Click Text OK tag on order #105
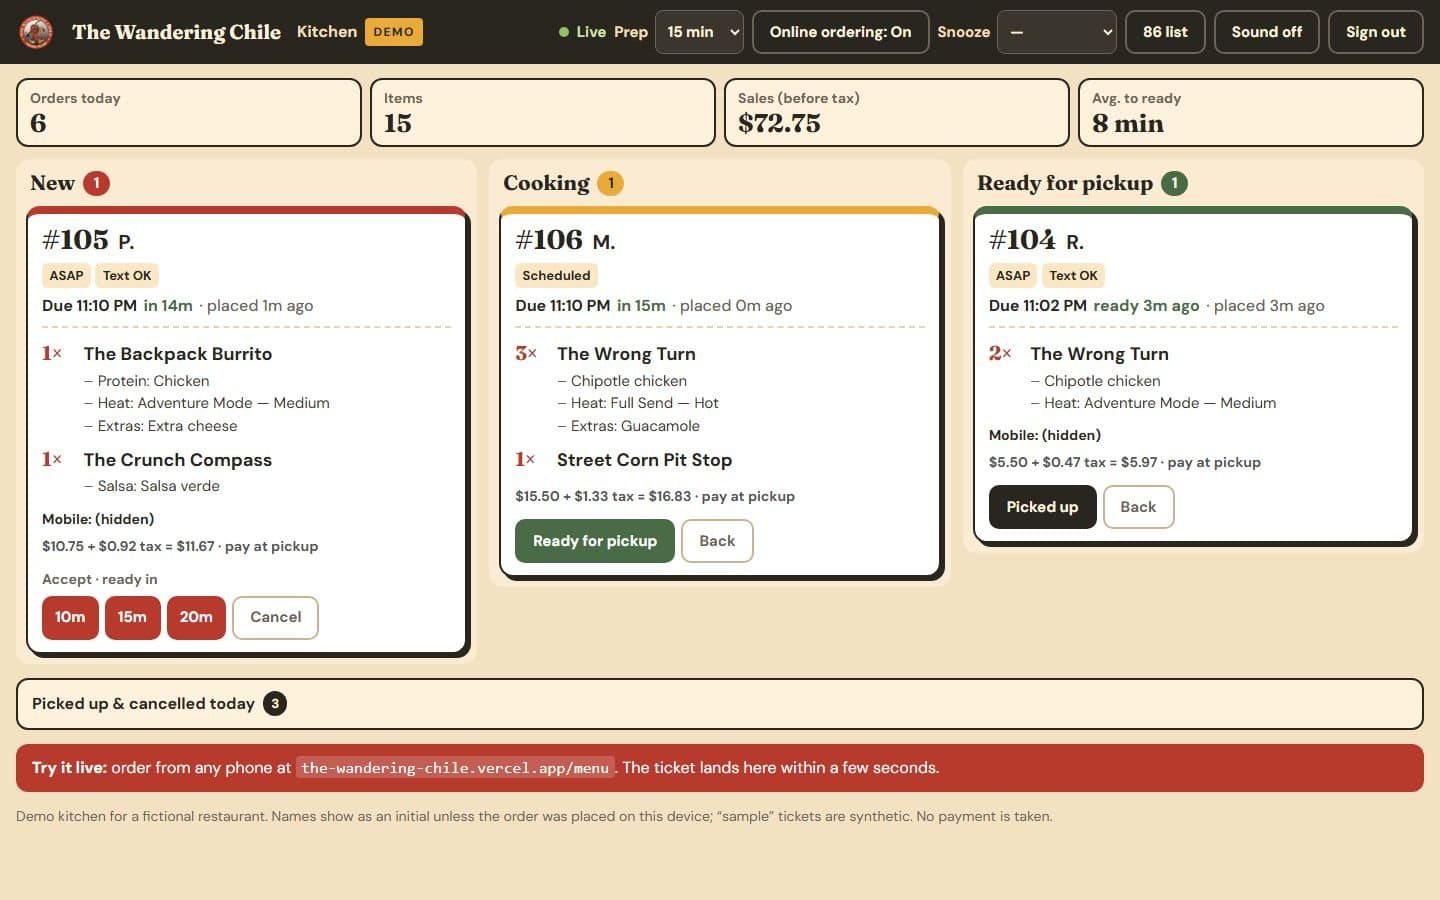Screen dimensions: 1440x900 [x=127, y=275]
